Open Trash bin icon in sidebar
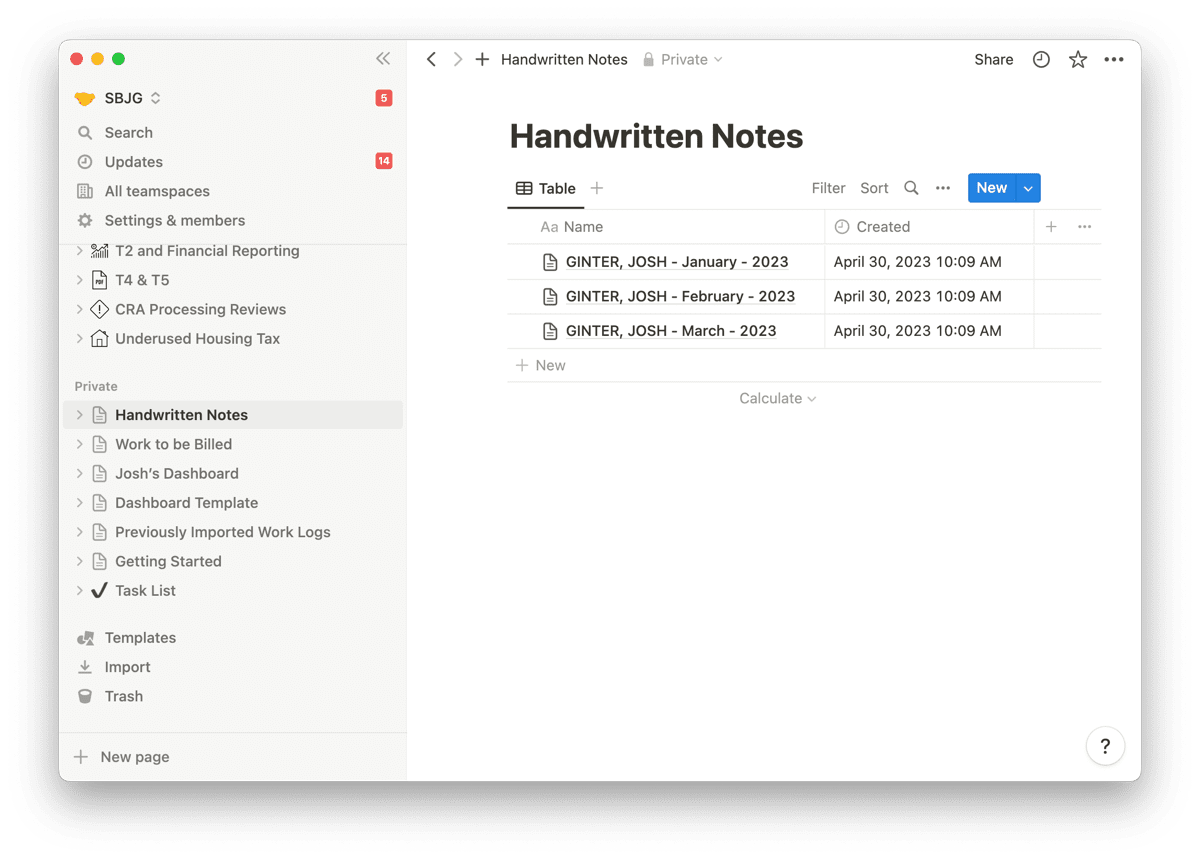1200x859 pixels. [x=85, y=696]
